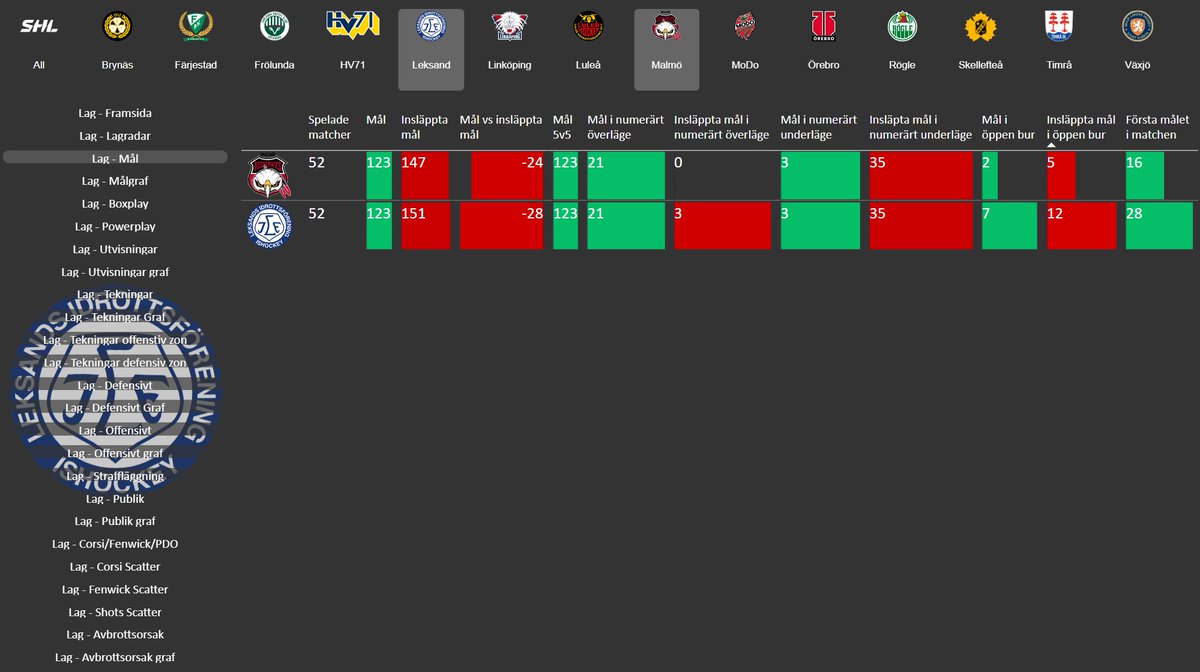
Task: Navigate to Lag - Defensivt Graf
Action: (115, 408)
